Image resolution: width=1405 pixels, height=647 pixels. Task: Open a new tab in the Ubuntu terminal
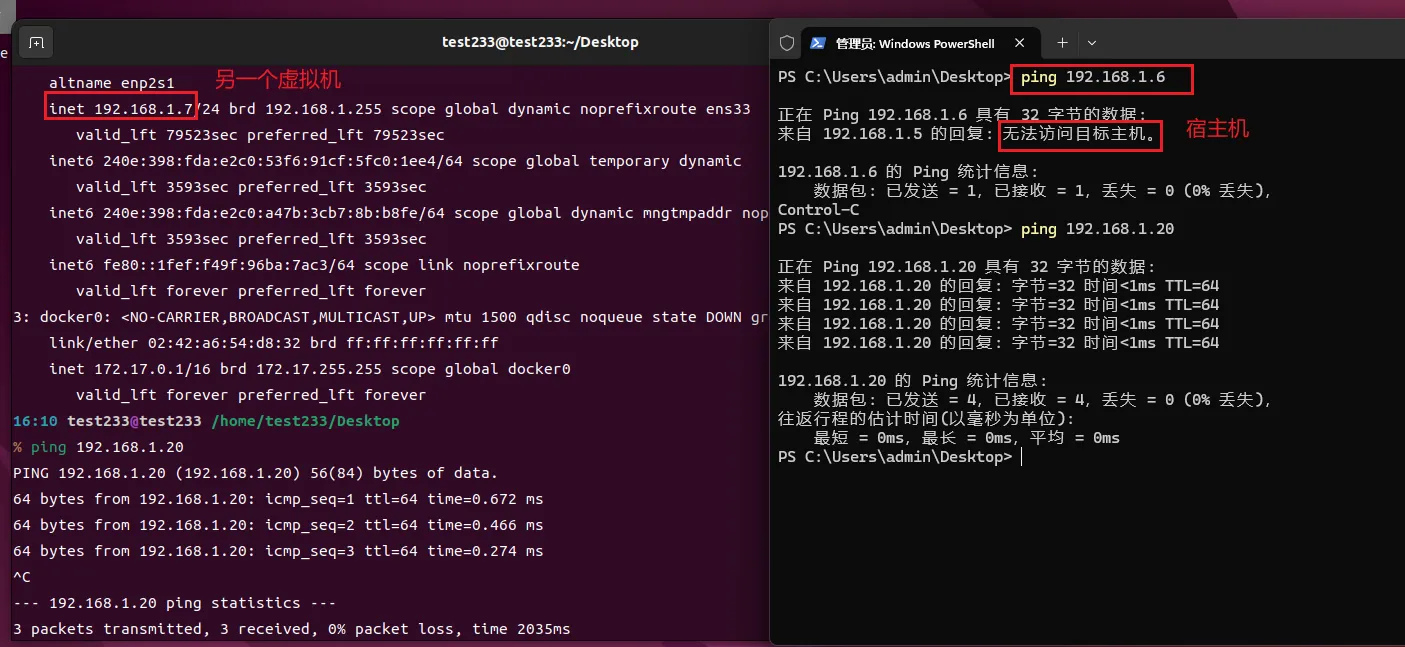pyautogui.click(x=36, y=43)
